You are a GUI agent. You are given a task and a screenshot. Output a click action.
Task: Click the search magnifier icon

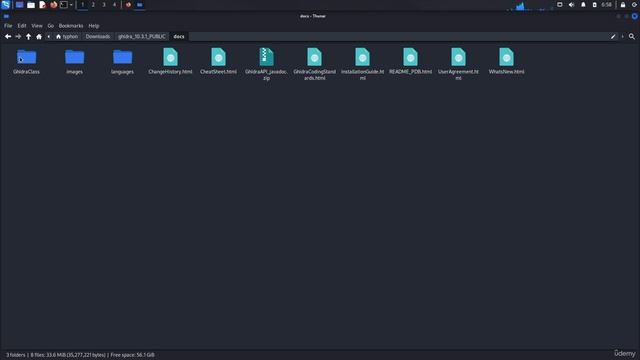pyautogui.click(x=631, y=36)
